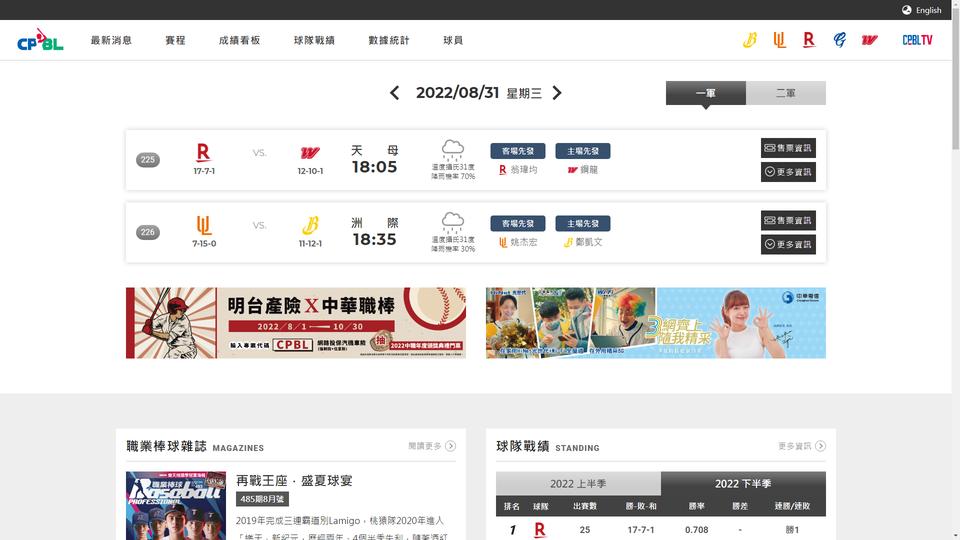Click 更多資訊 in Standing section
This screenshot has width=960, height=540.
[801, 446]
